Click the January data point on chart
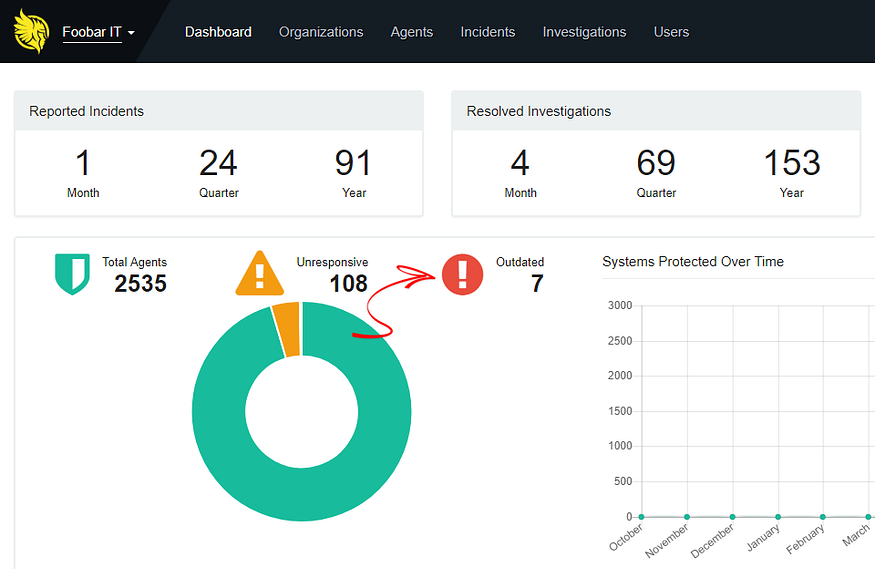 coord(778,517)
